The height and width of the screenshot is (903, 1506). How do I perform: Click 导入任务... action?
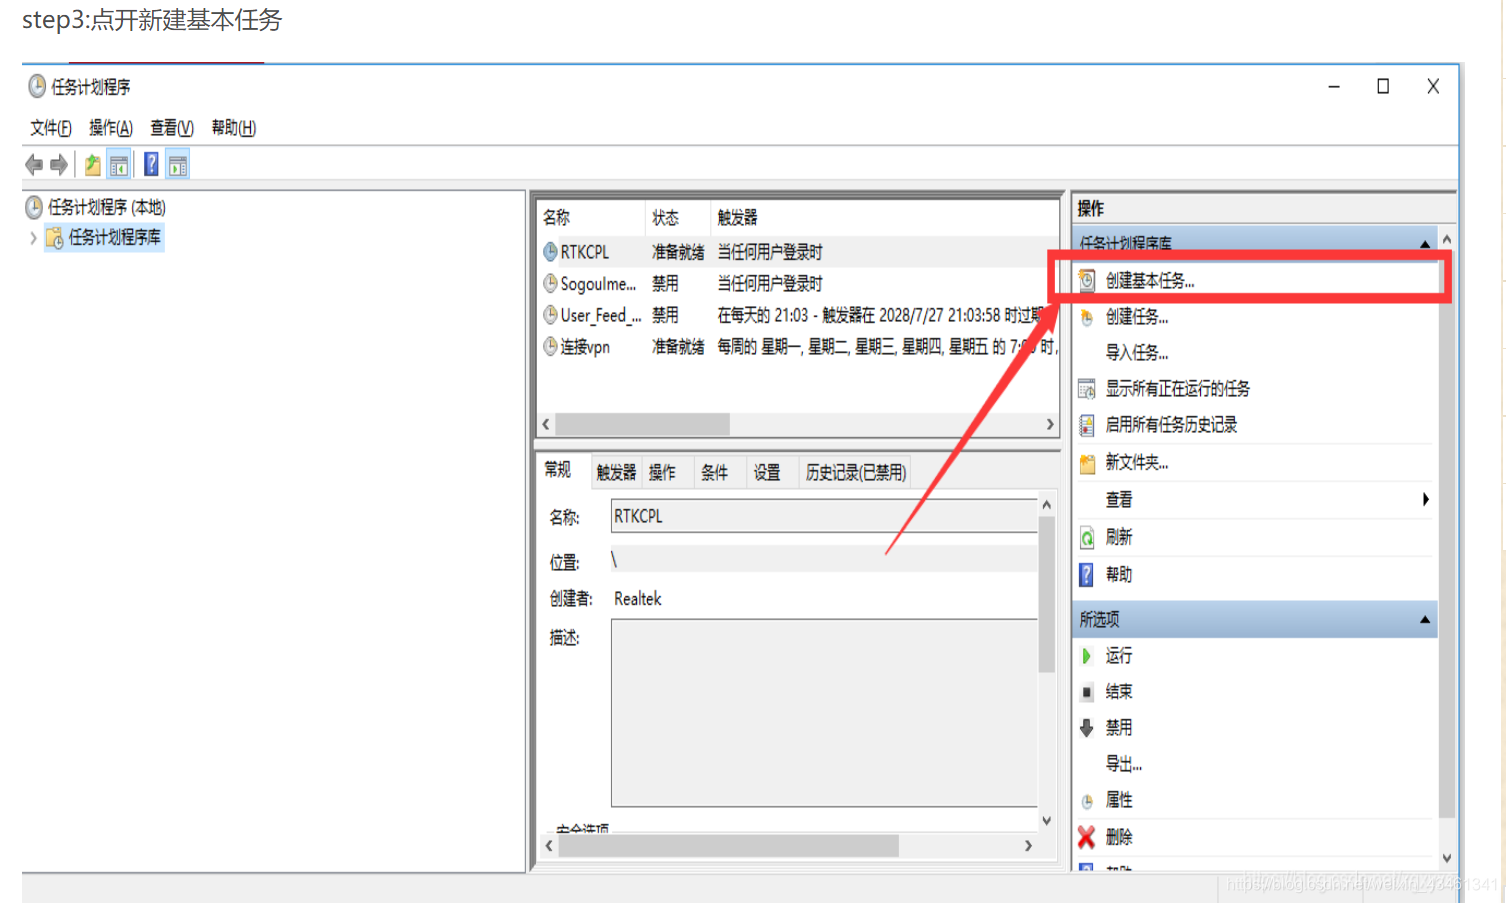(1137, 352)
